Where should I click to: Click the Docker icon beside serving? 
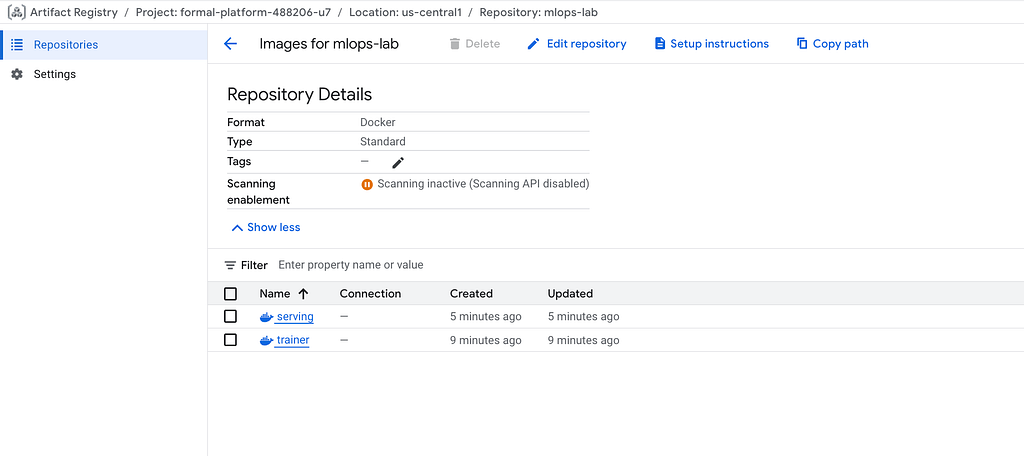(x=266, y=317)
